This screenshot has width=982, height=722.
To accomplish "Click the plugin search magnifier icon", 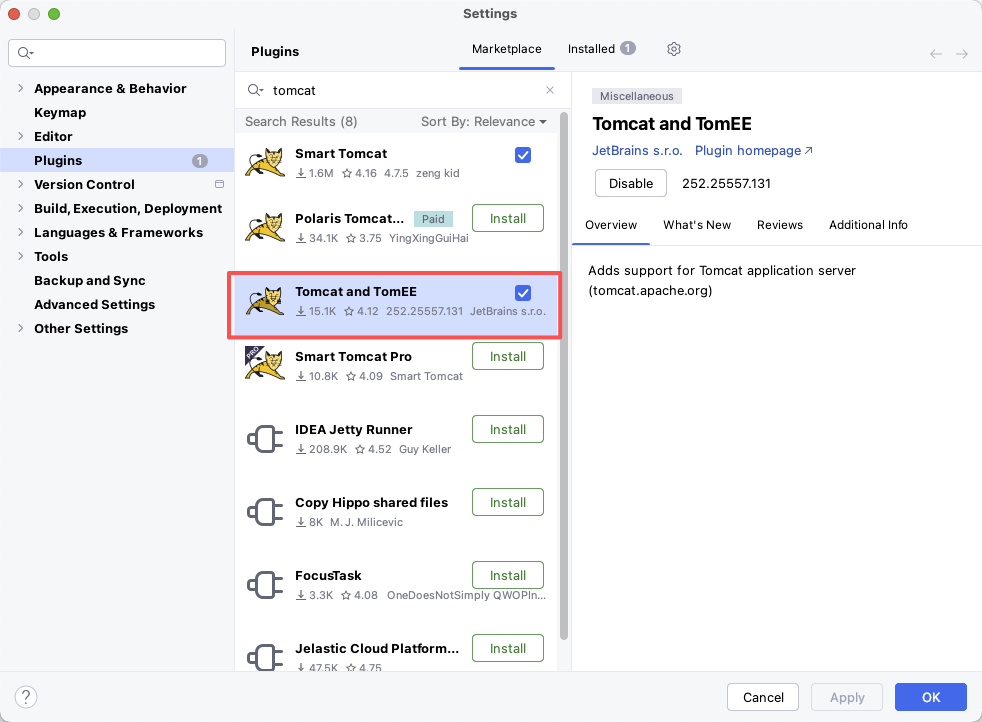I will point(255,90).
